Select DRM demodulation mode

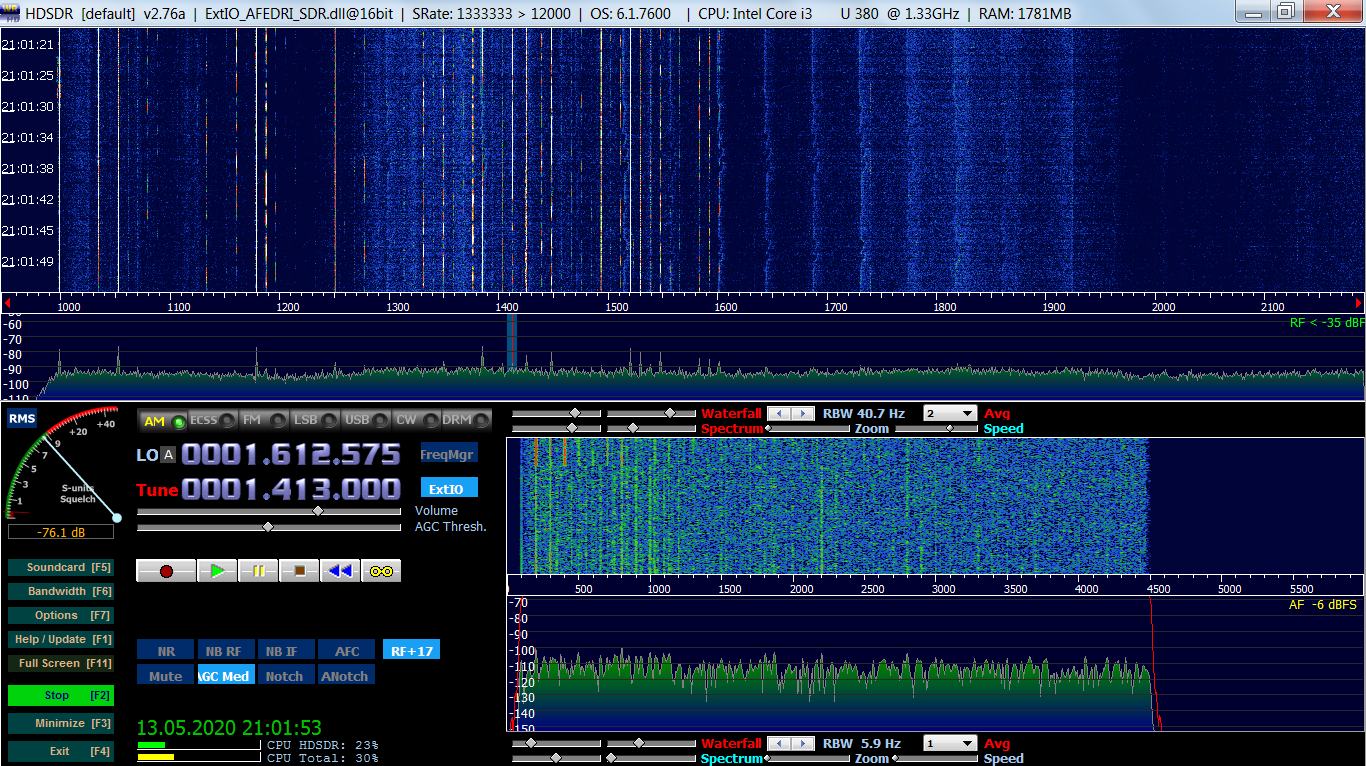(x=467, y=421)
